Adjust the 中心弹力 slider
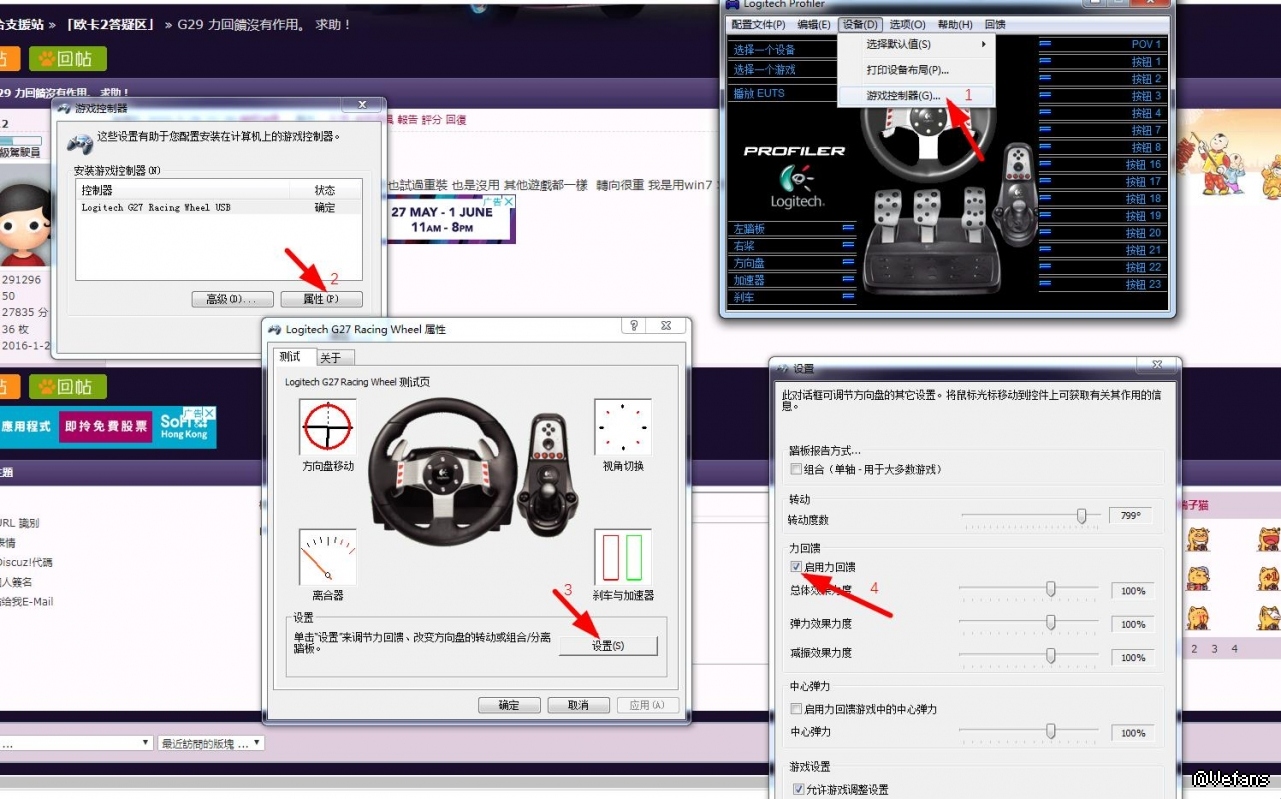 [x=1050, y=732]
